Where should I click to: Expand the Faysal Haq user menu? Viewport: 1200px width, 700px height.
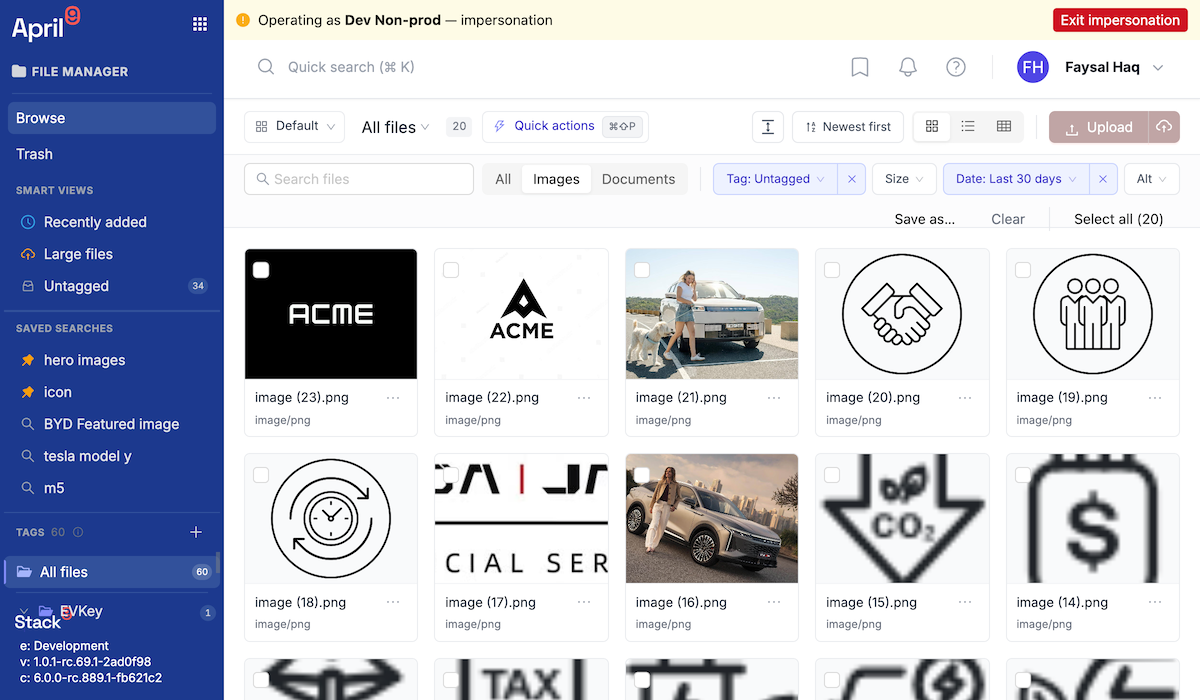tap(1158, 68)
